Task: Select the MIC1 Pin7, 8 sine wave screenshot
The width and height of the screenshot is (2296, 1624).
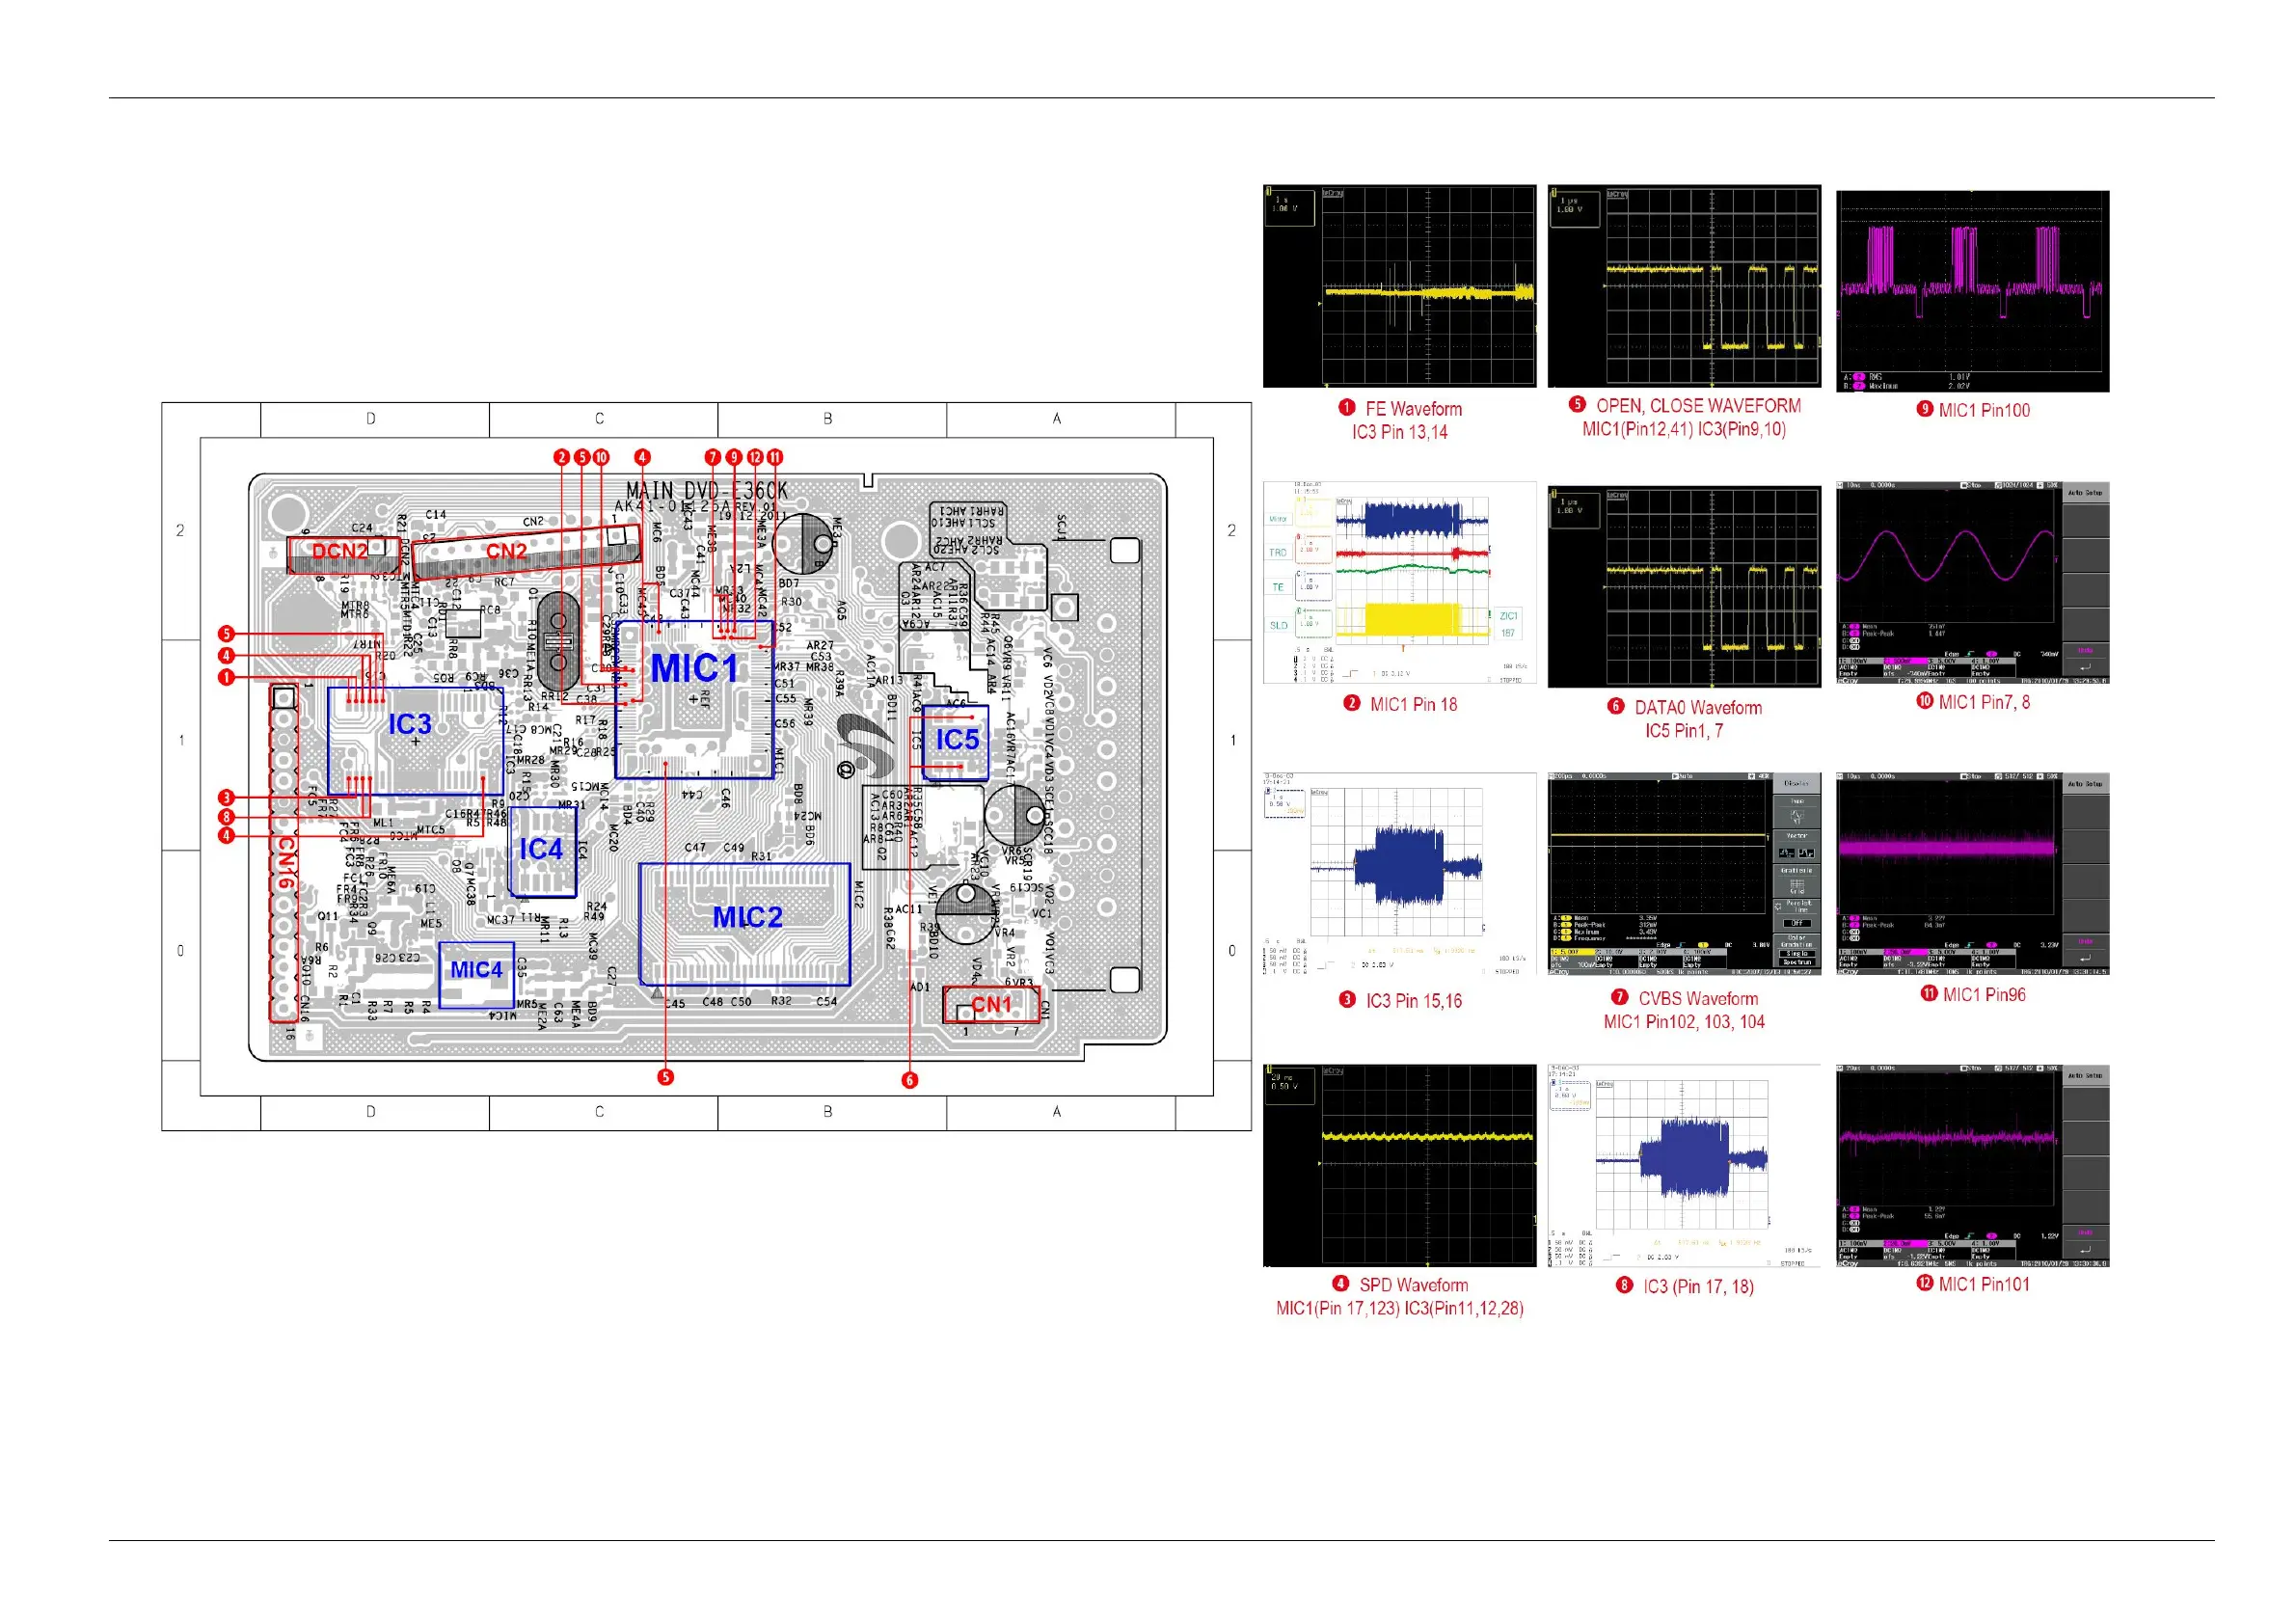Action: pyautogui.click(x=1972, y=583)
